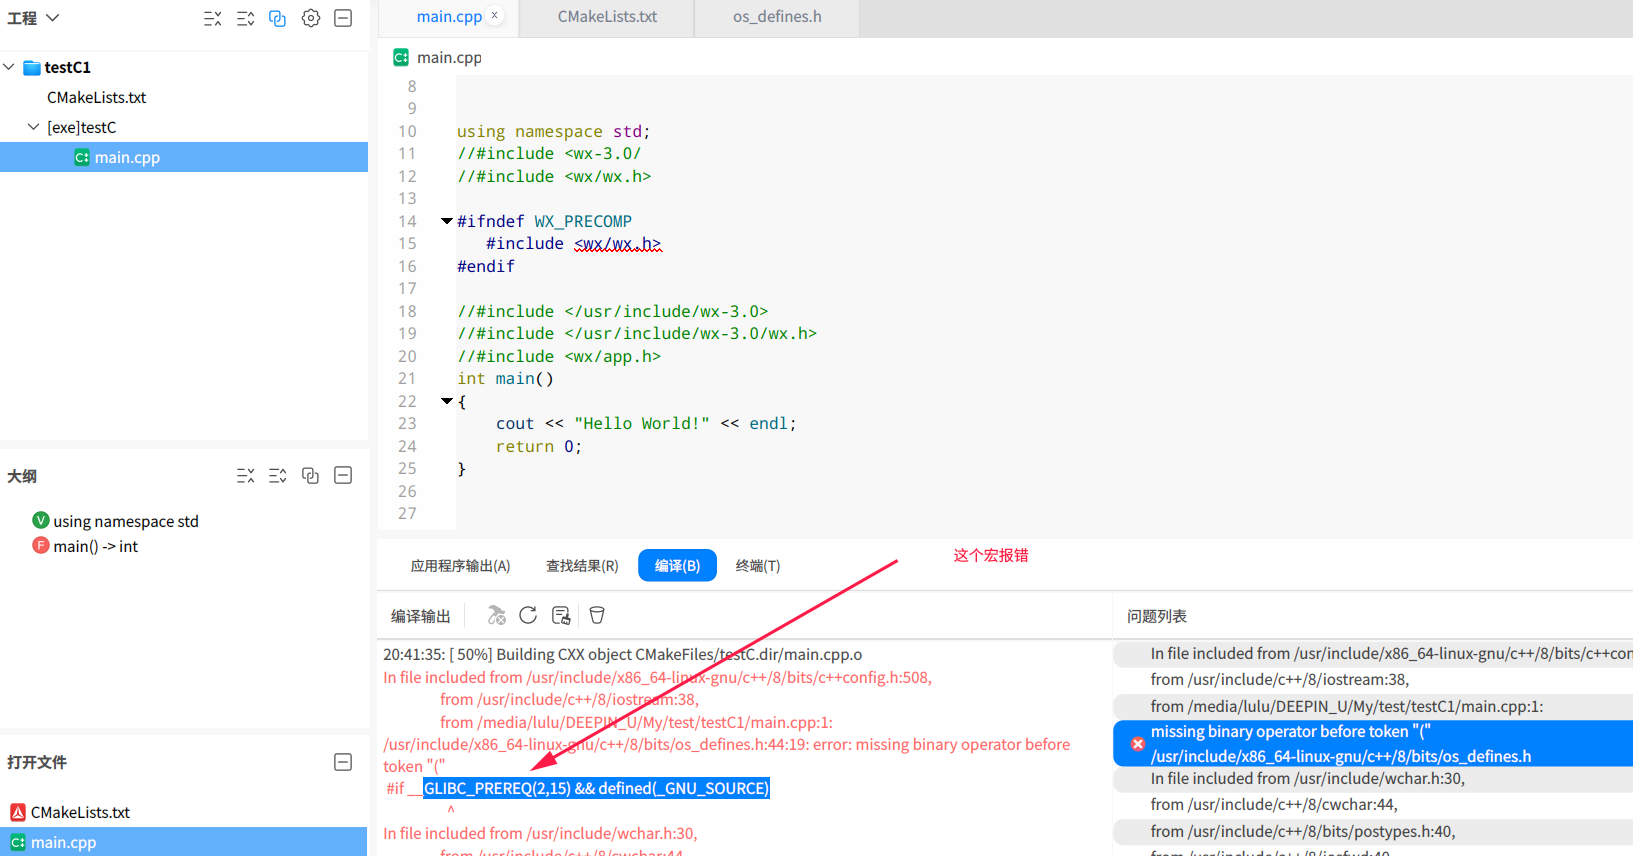The width and height of the screenshot is (1633, 856).
Task: Select CMakeLists.txt in the project tree
Action: 97,97
